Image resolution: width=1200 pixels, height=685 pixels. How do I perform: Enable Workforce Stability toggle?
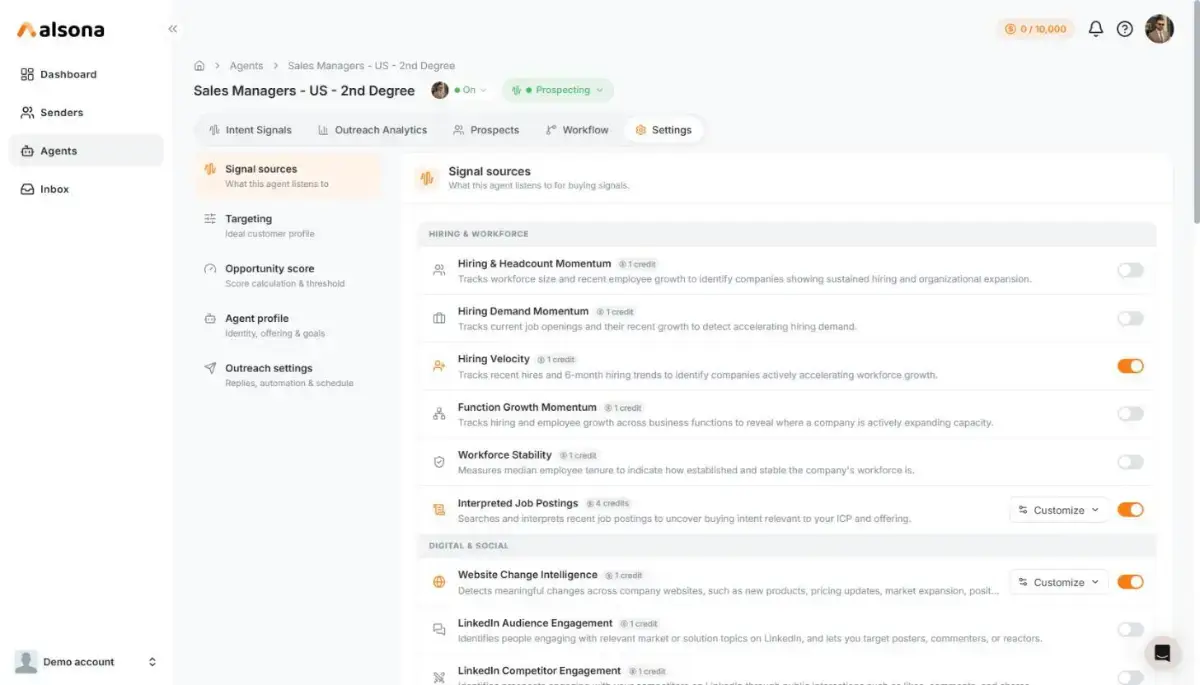pos(1130,462)
